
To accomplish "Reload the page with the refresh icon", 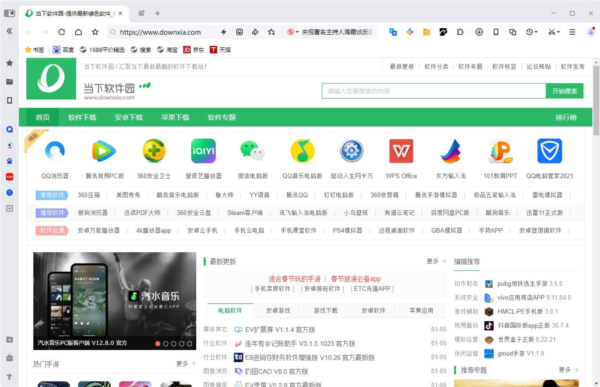I will click(x=61, y=32).
